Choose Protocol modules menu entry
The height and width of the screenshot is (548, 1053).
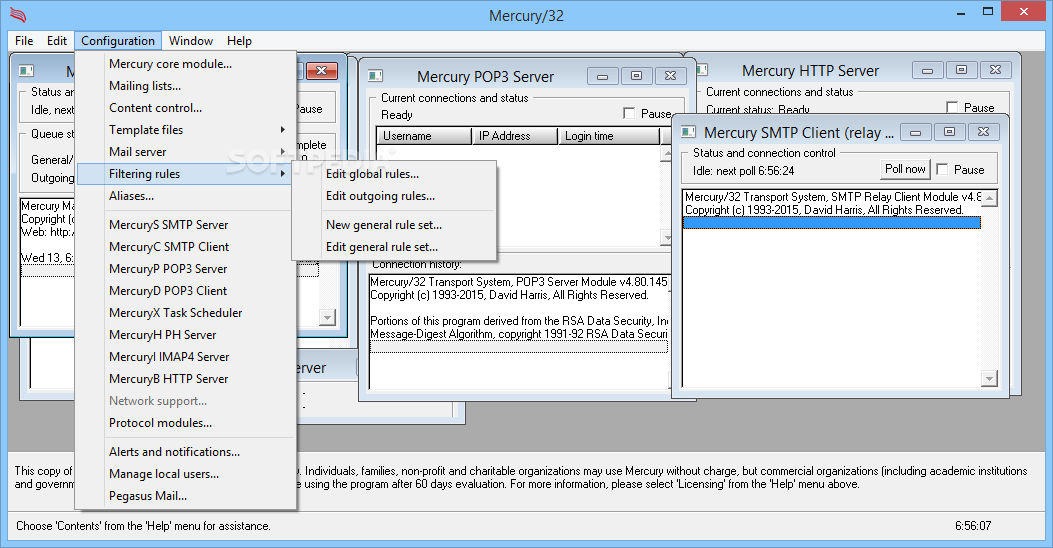185,423
